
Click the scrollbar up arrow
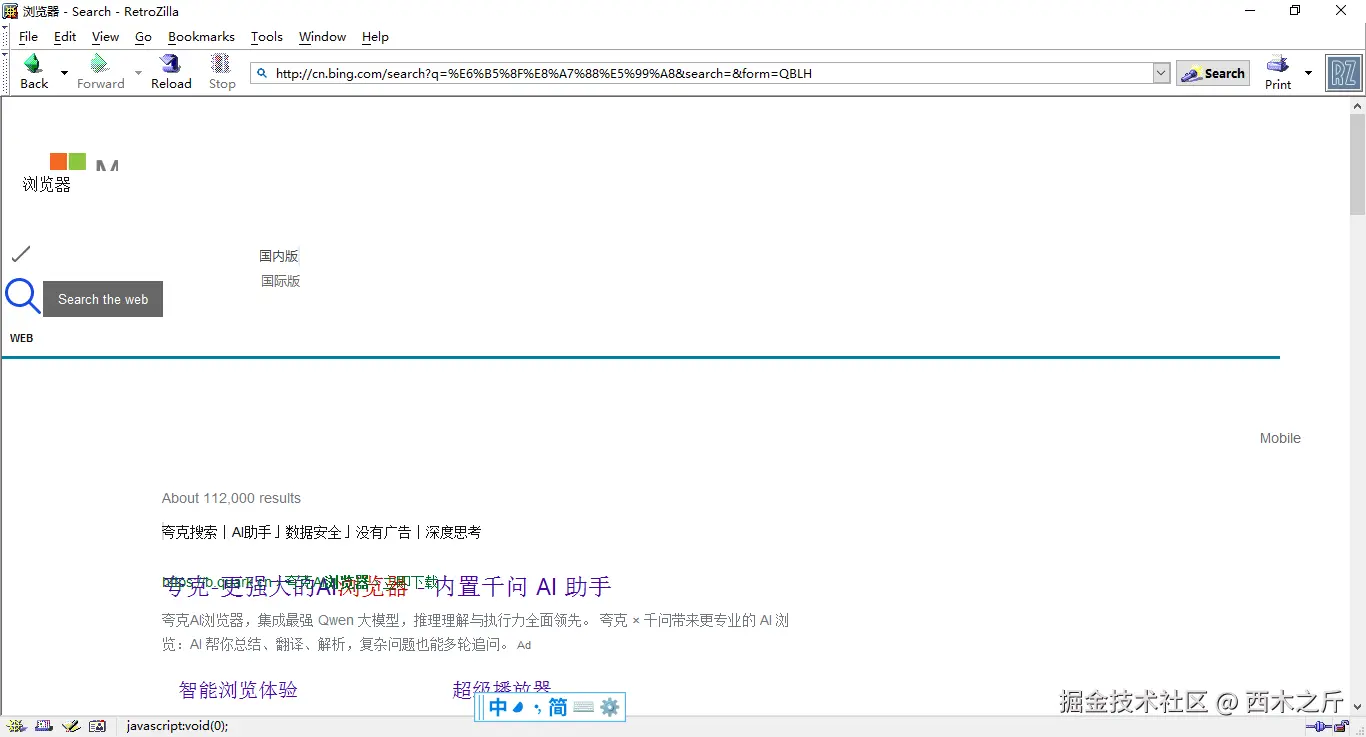pyautogui.click(x=1357, y=105)
